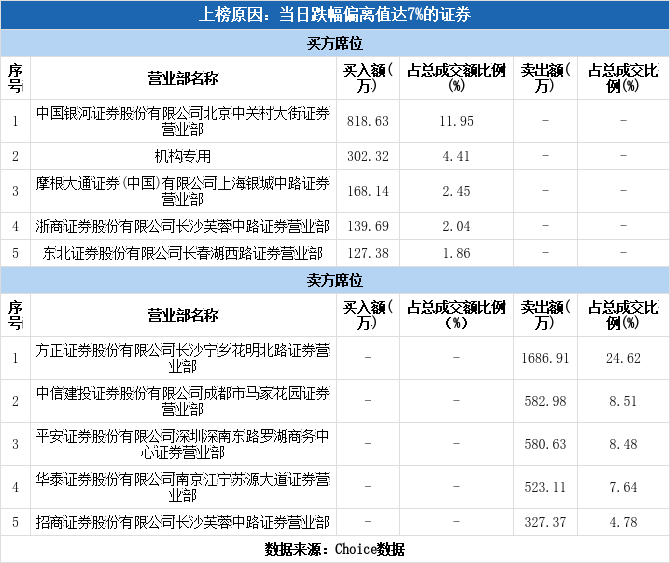The image size is (670, 563).
Task: Click sell amount 582.98
Action: pyautogui.click(x=545, y=402)
